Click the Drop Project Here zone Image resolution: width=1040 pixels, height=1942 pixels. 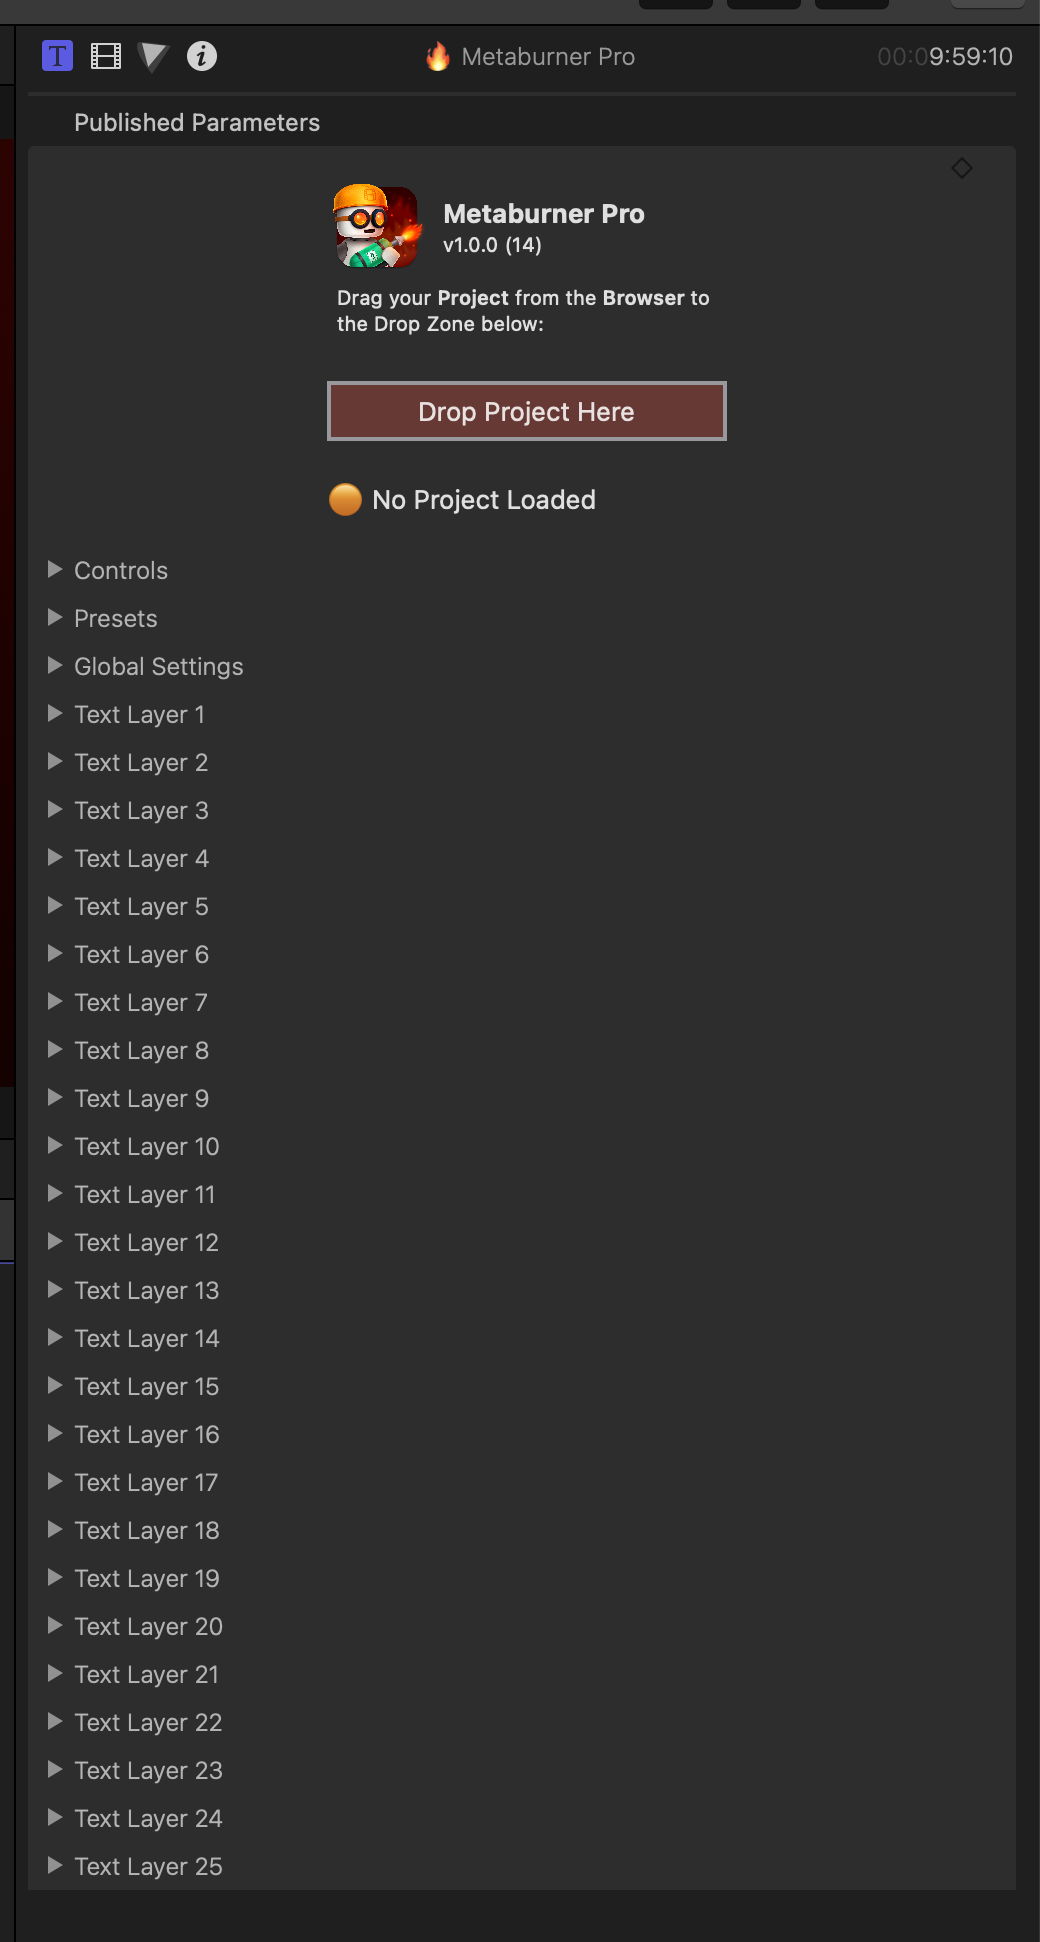[526, 411]
